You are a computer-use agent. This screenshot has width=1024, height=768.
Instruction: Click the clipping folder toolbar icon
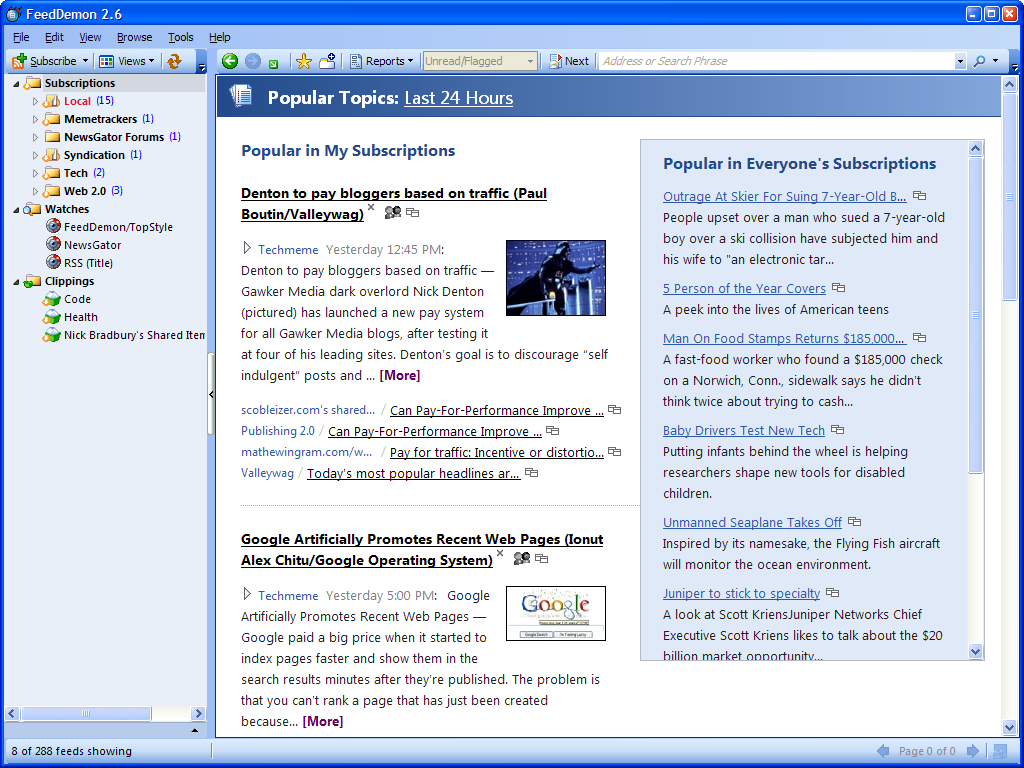[x=327, y=61]
